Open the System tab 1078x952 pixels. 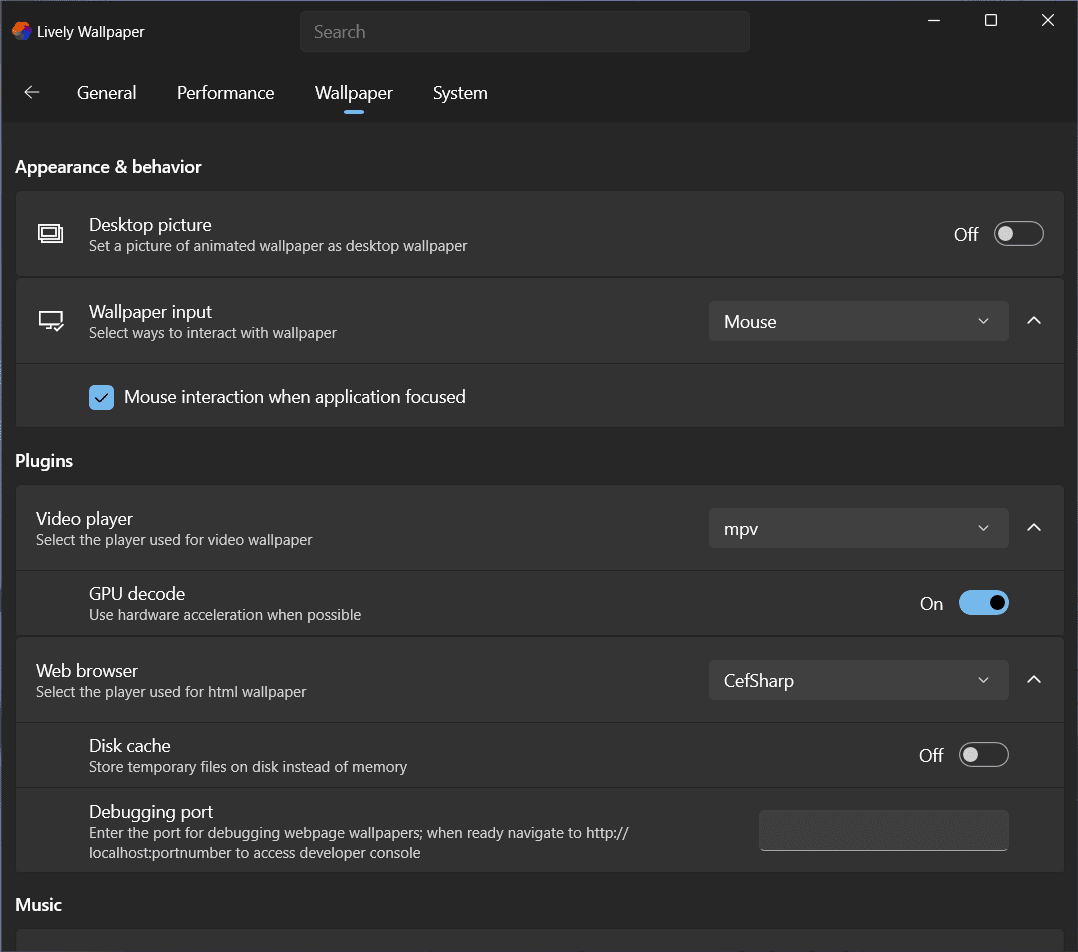pyautogui.click(x=460, y=93)
